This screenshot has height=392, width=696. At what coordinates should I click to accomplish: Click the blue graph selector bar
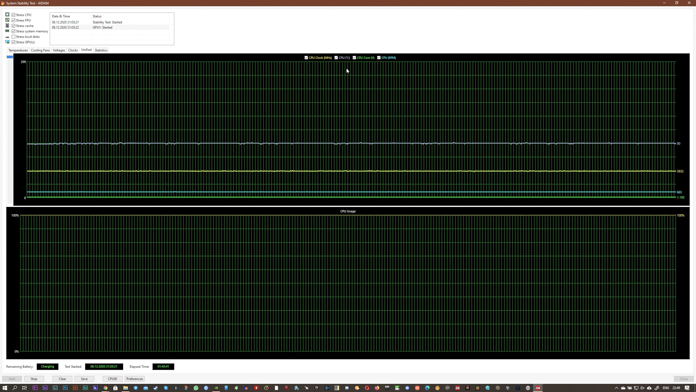pyautogui.click(x=10, y=57)
